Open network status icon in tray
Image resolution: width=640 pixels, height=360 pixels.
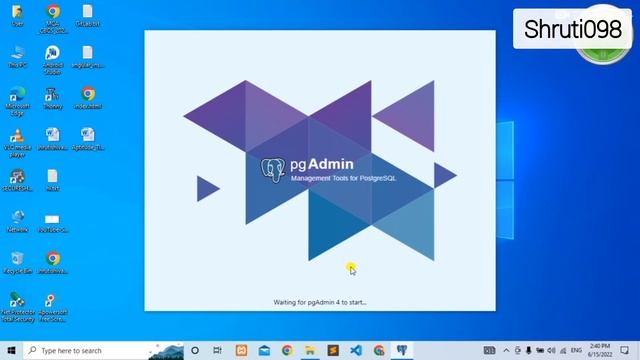click(563, 350)
